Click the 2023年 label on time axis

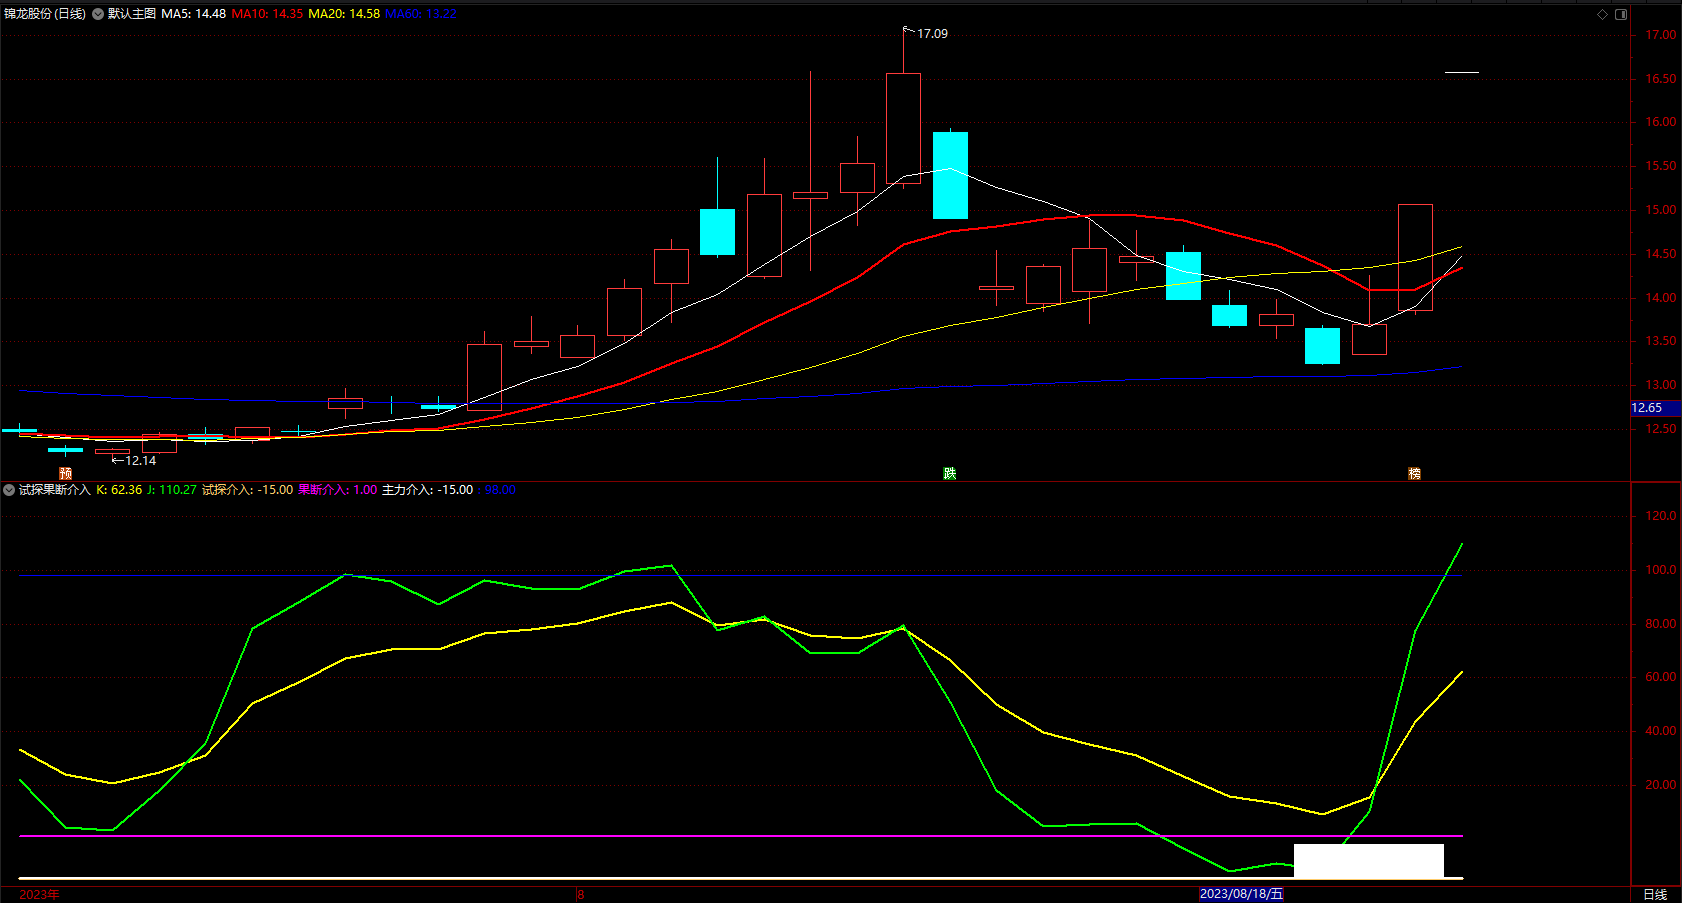(40, 894)
